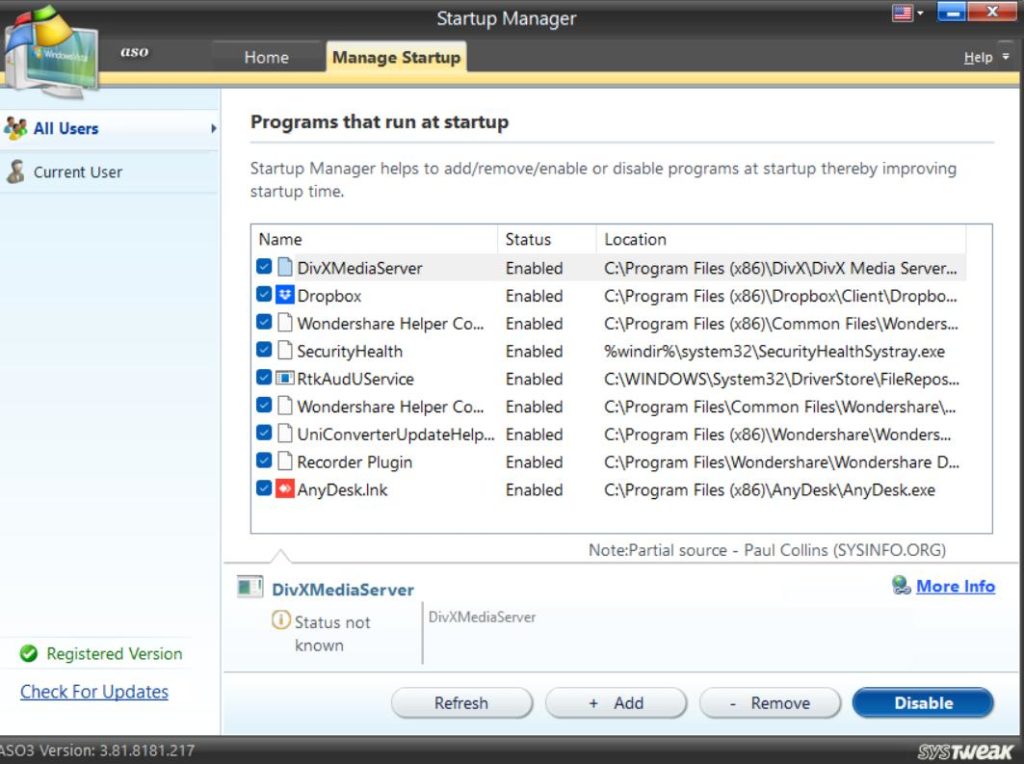Click the Dropbox logo icon
Viewport: 1024px width, 764px height.
285,295
